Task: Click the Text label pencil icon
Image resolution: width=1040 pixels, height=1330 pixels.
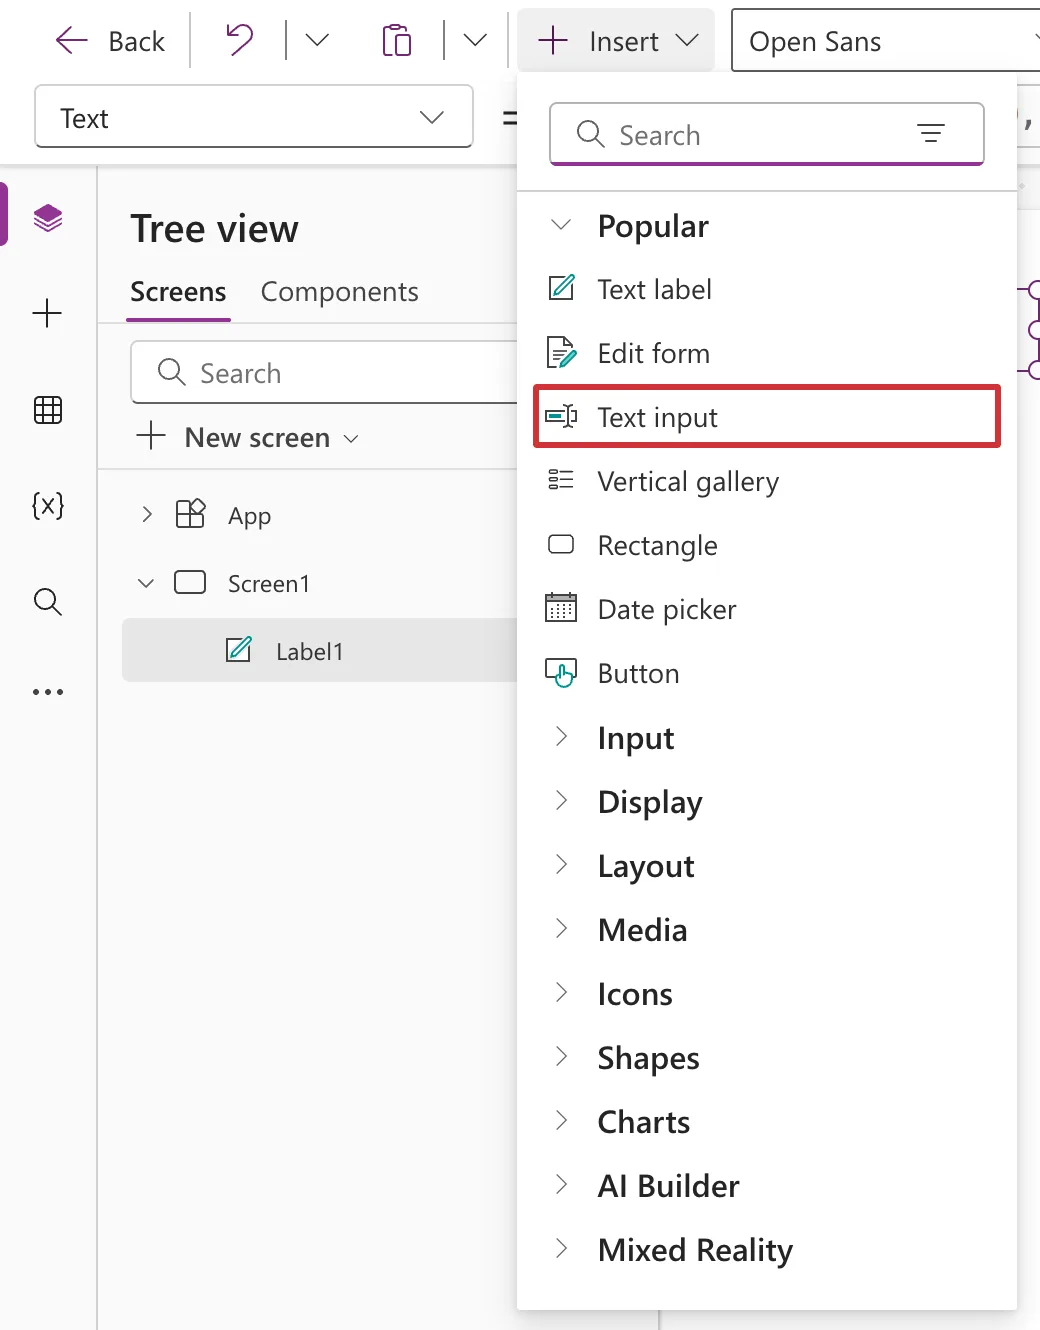Action: pos(562,288)
